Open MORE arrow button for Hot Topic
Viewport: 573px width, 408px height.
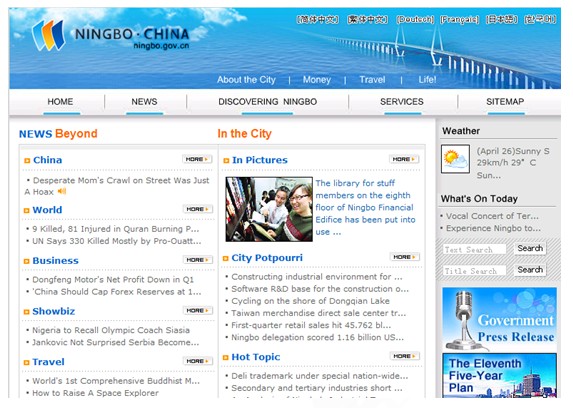point(405,356)
